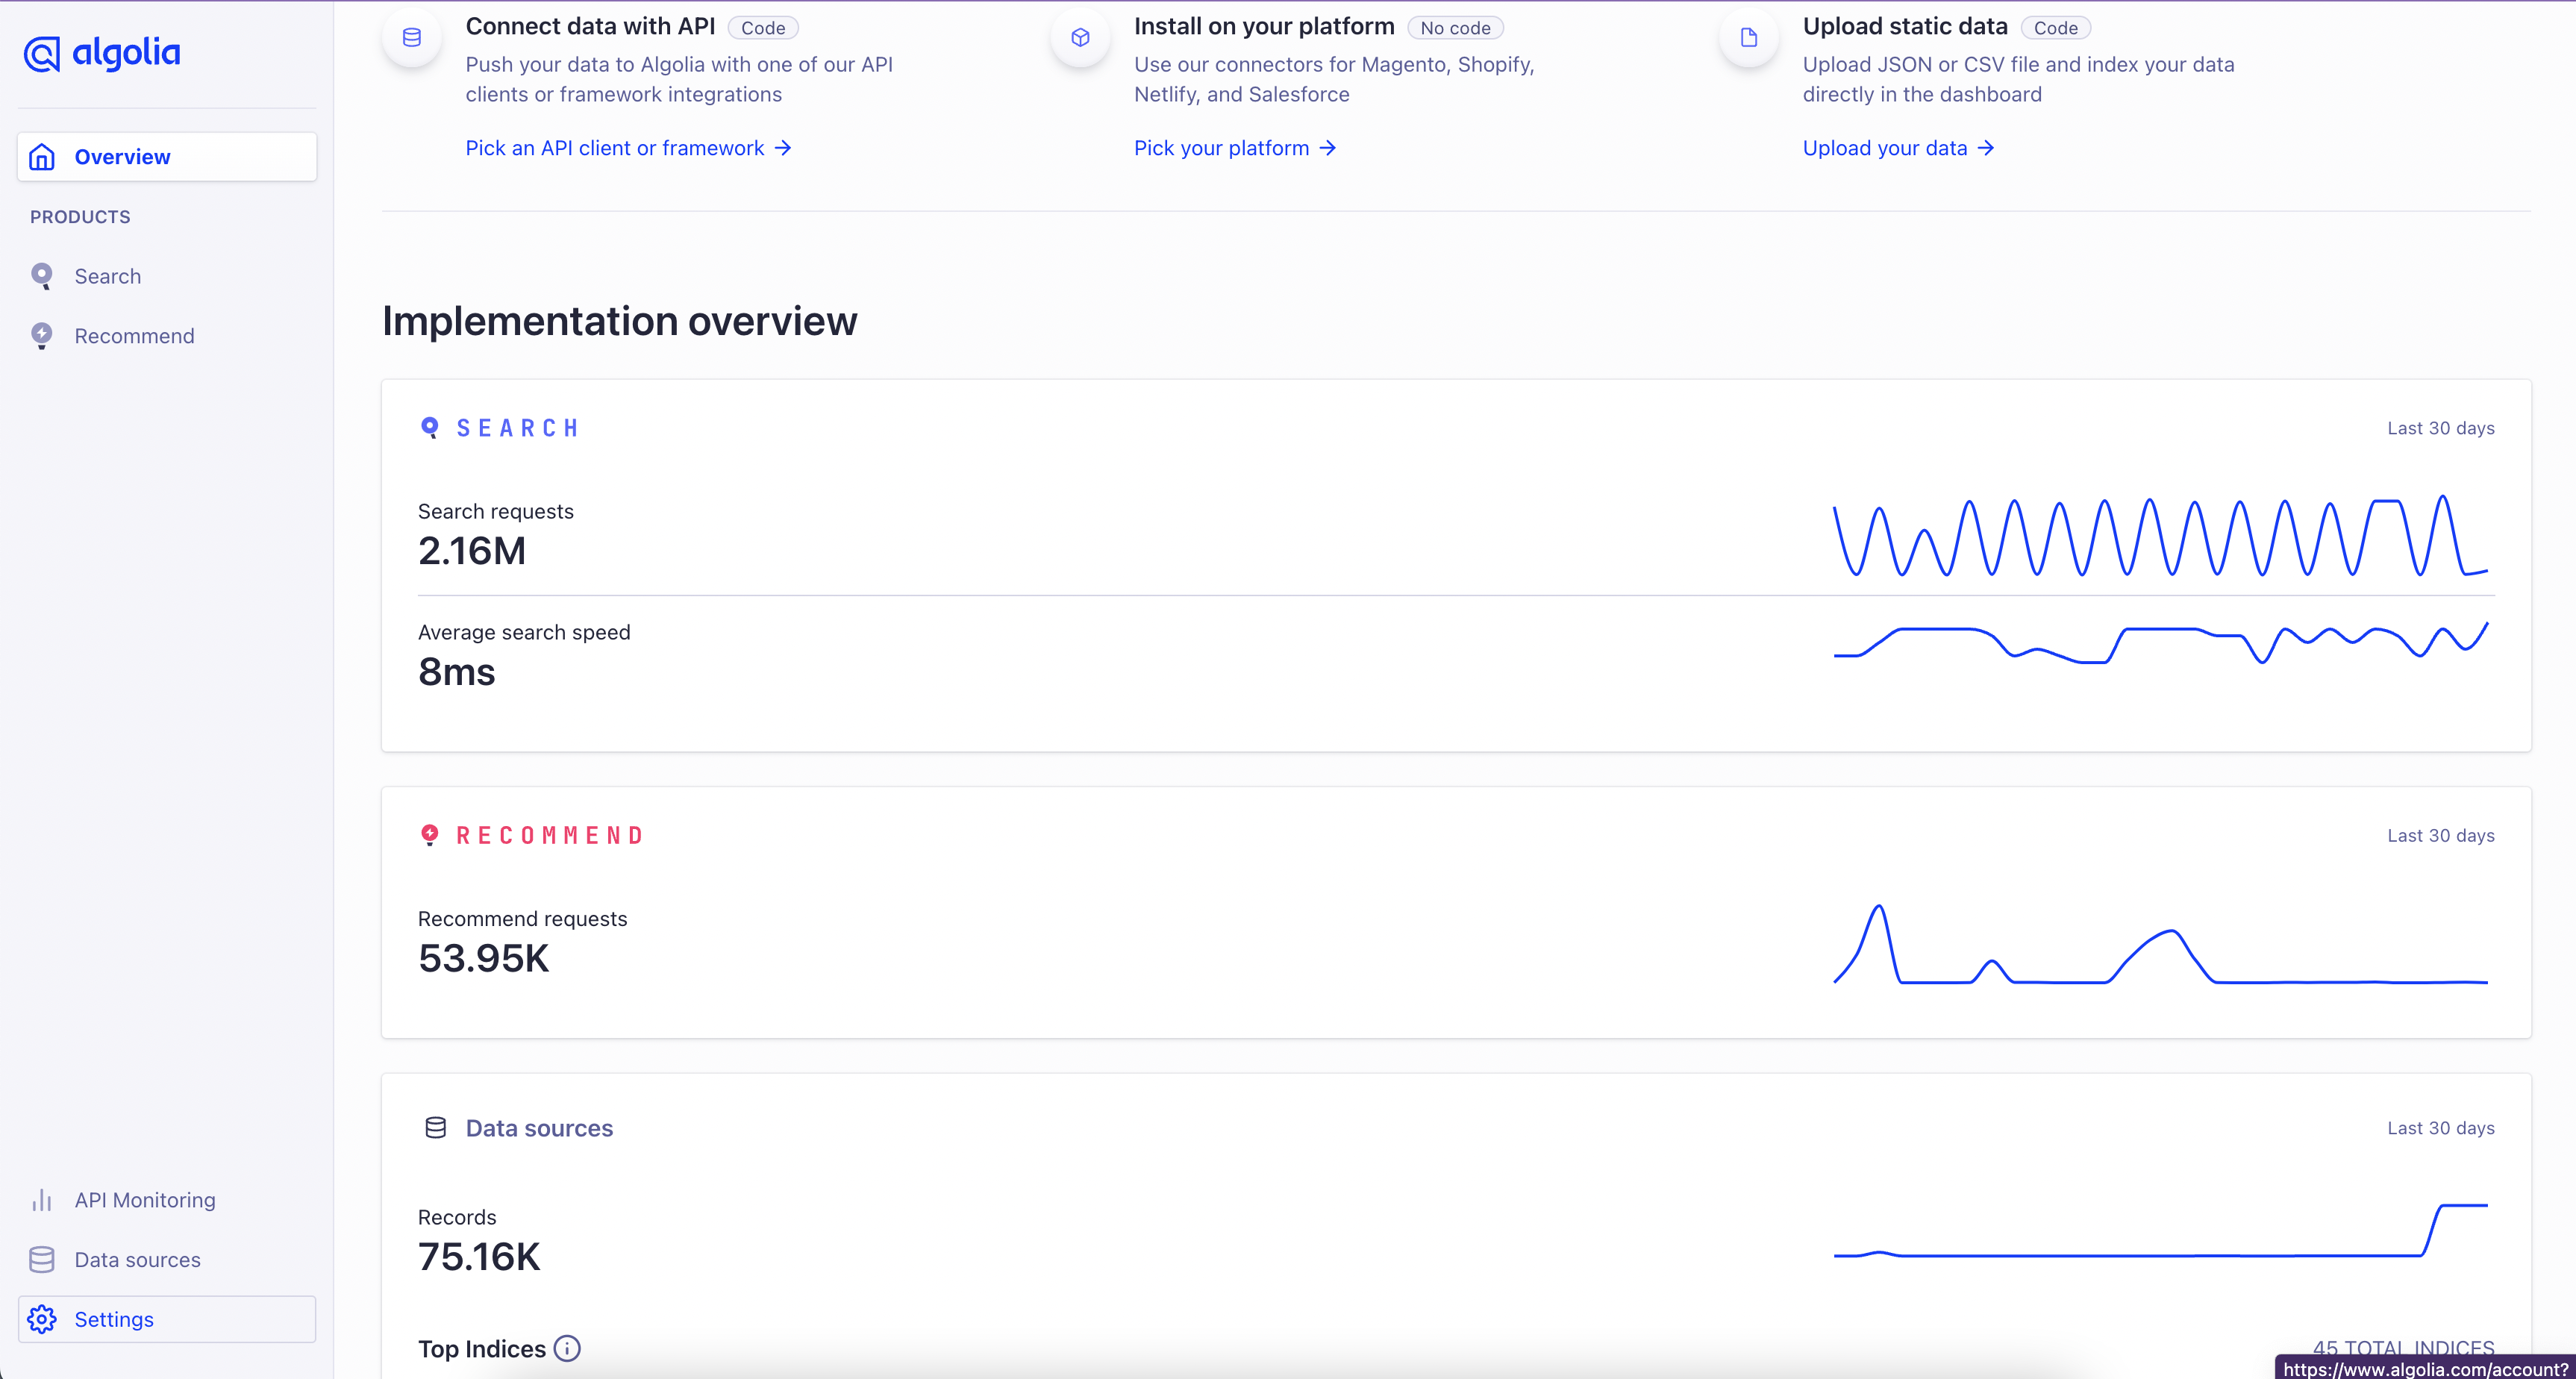The height and width of the screenshot is (1379, 2576).
Task: Click the database icon beside Connect data with API
Action: [411, 37]
